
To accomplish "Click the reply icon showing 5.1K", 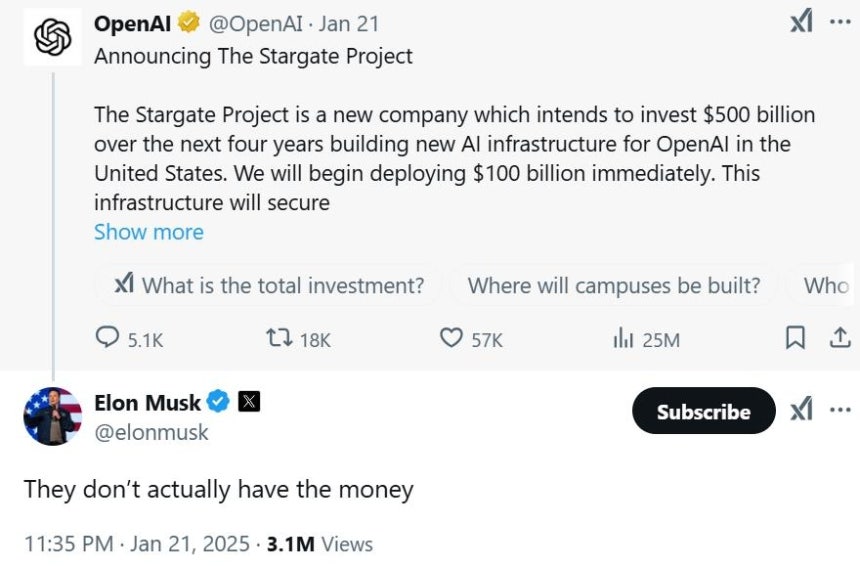I will point(107,337).
